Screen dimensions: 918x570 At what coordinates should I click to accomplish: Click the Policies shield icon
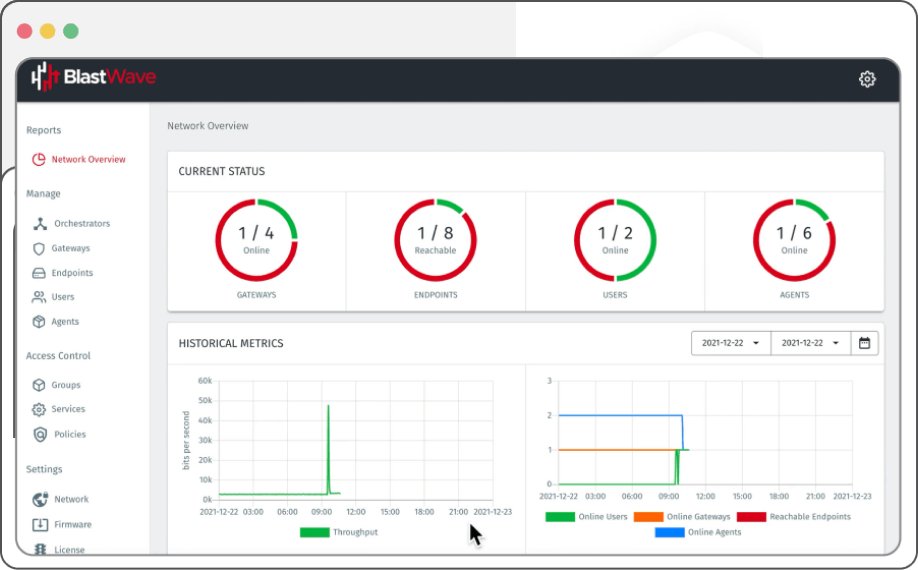(x=40, y=434)
